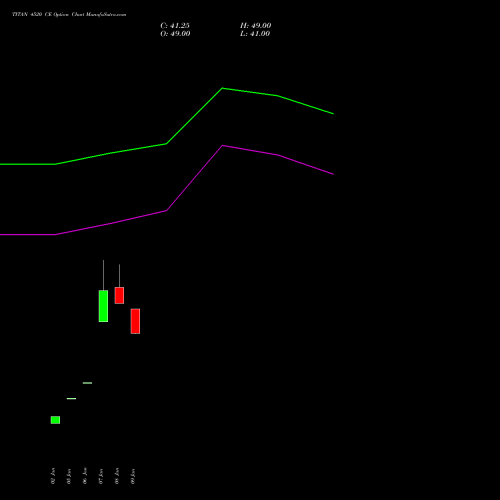Click the 06 Jan flat candlestick
500x500 pixels.
87,383
